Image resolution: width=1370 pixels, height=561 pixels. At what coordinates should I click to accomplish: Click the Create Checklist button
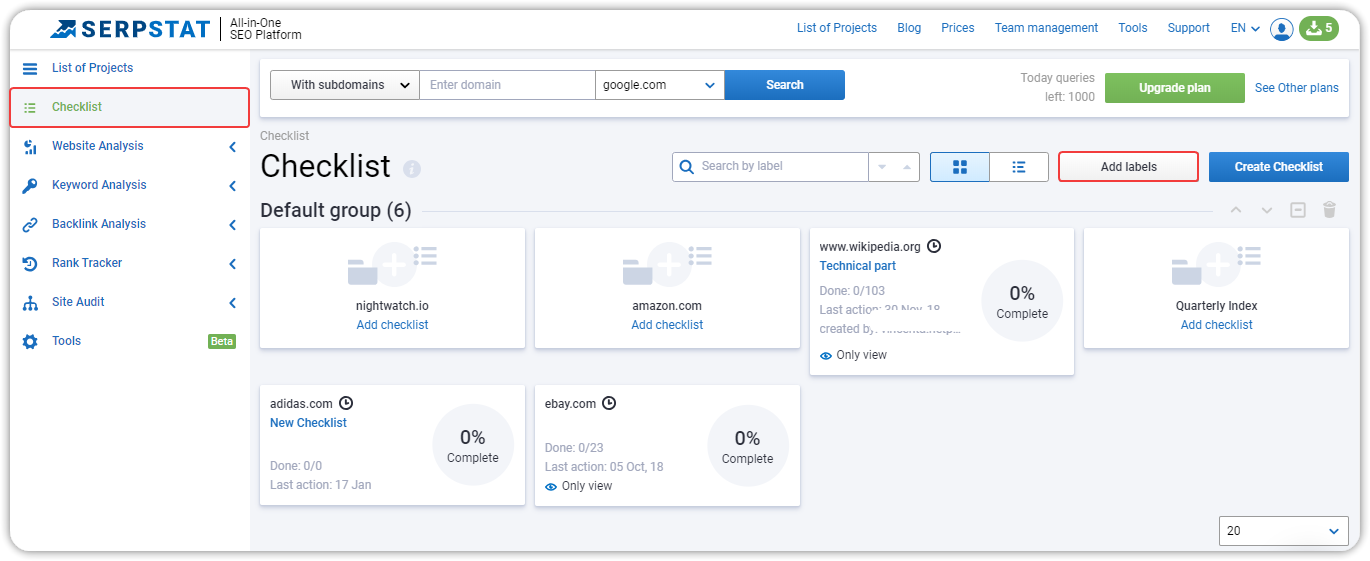[x=1279, y=167]
